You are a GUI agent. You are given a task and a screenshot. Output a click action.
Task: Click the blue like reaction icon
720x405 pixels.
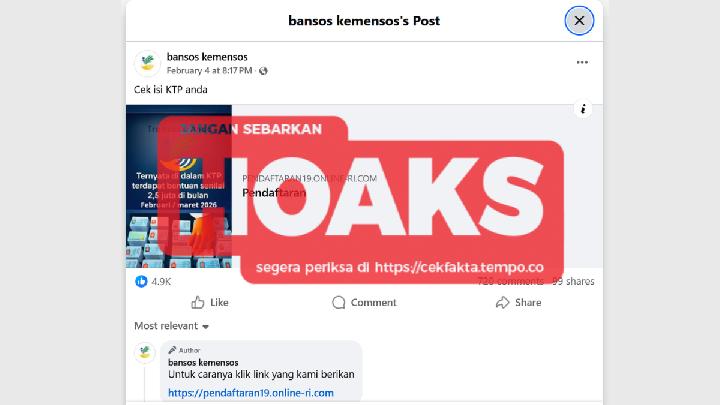[x=141, y=281]
